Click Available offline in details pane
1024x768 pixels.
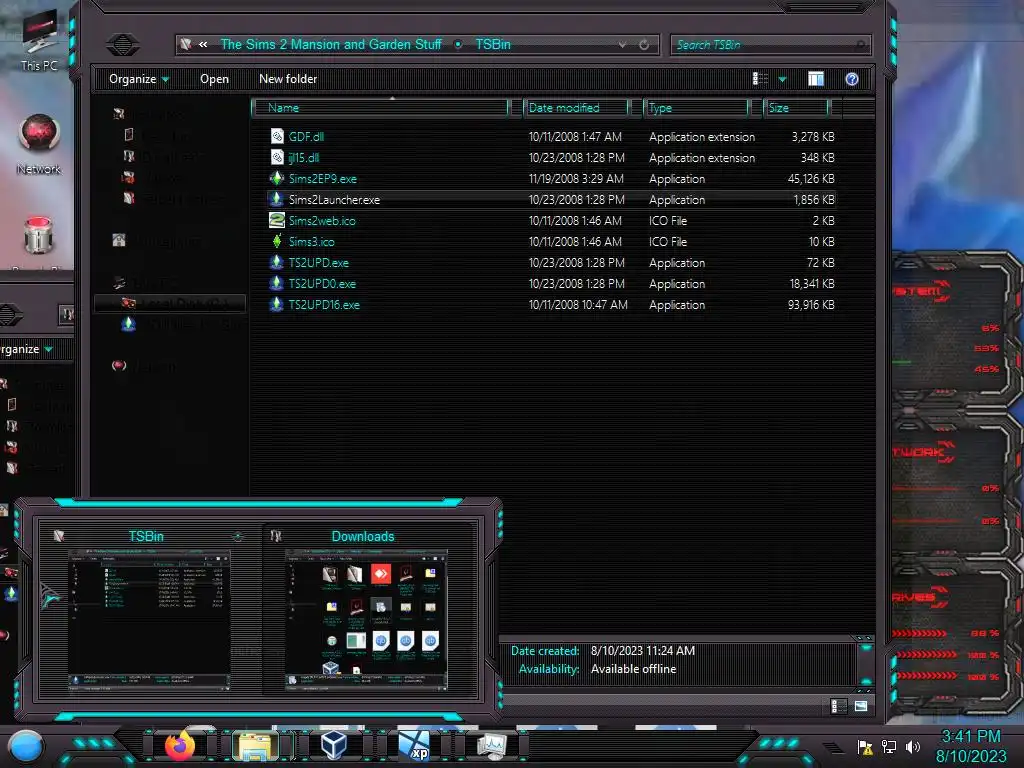click(x=633, y=669)
